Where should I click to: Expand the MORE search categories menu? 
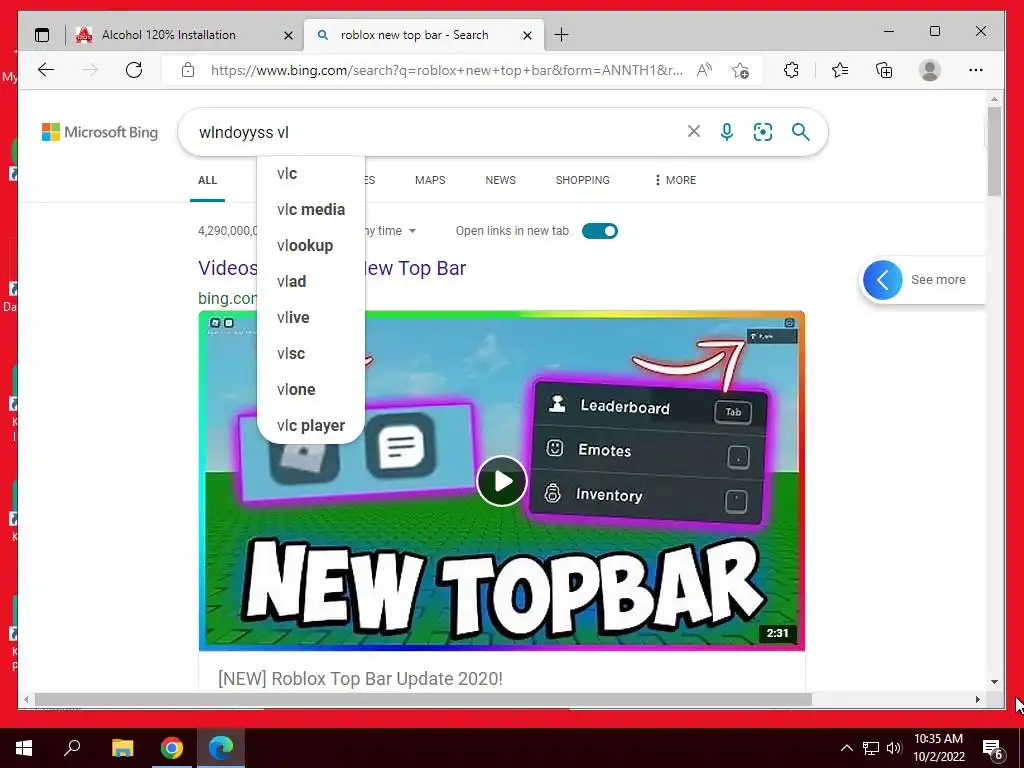[x=675, y=180]
